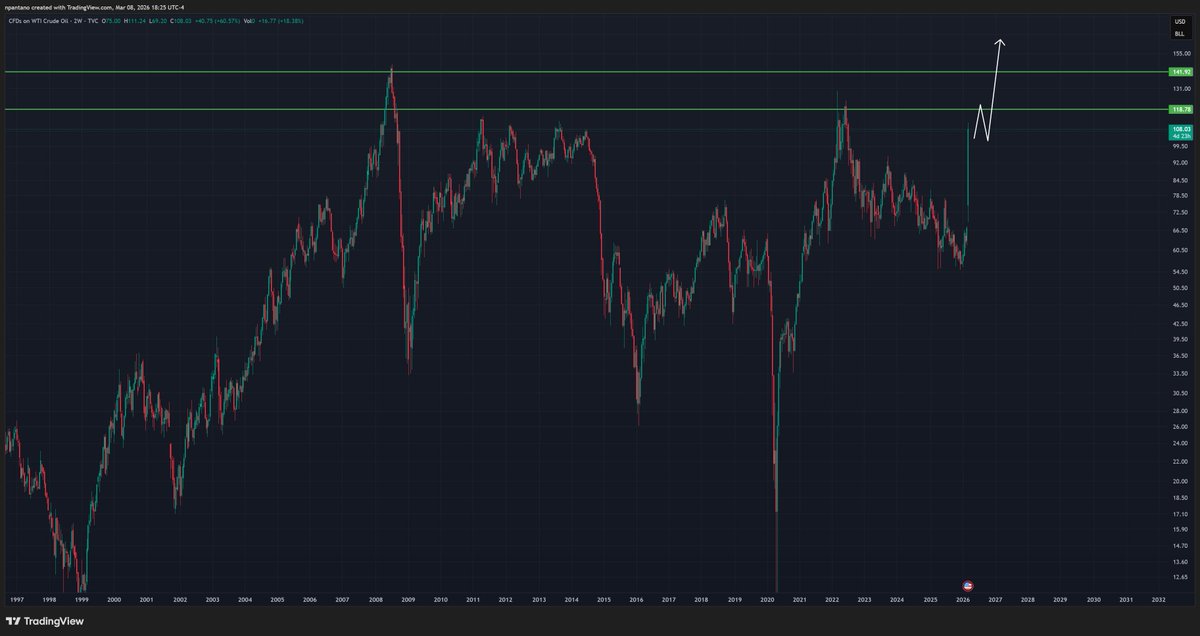The width and height of the screenshot is (1200, 636).
Task: Click the 30.50 price axis label
Action: click(x=1181, y=393)
